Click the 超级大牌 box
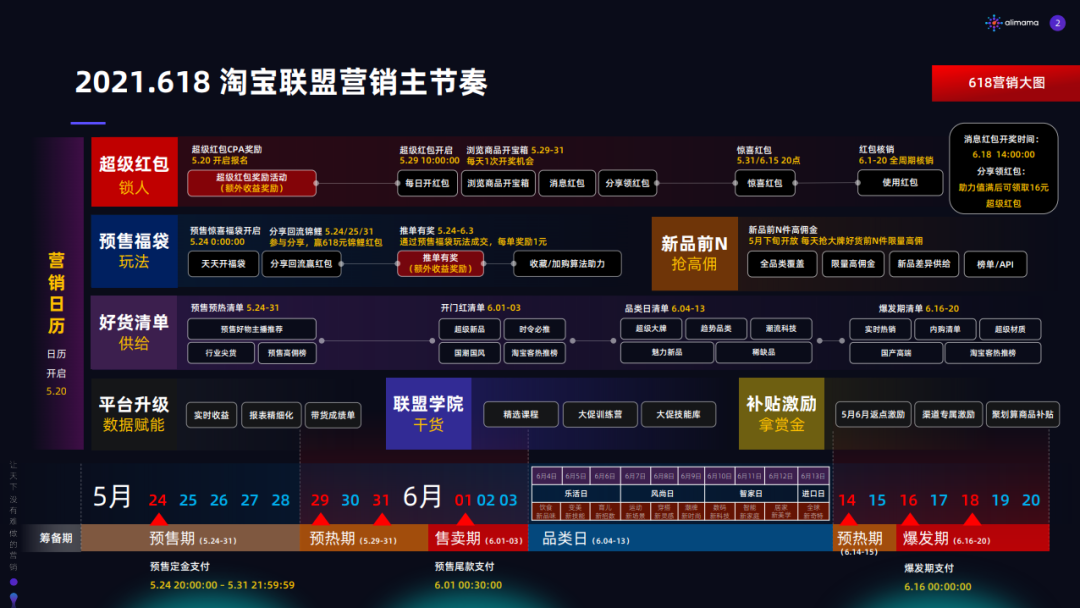Screen dimensions: 1080x608 651,328
